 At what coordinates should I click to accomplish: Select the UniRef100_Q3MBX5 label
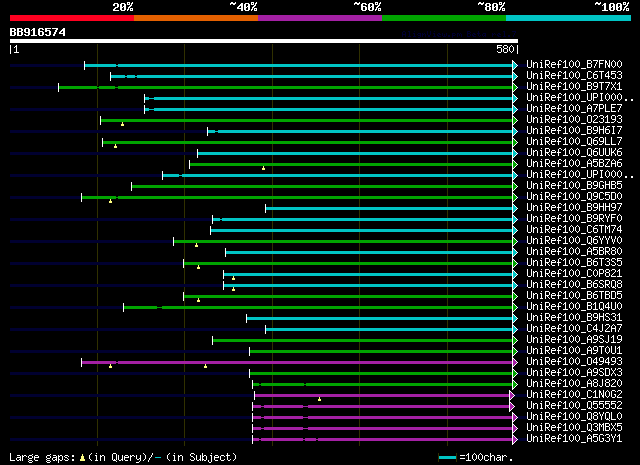[x=574, y=428]
